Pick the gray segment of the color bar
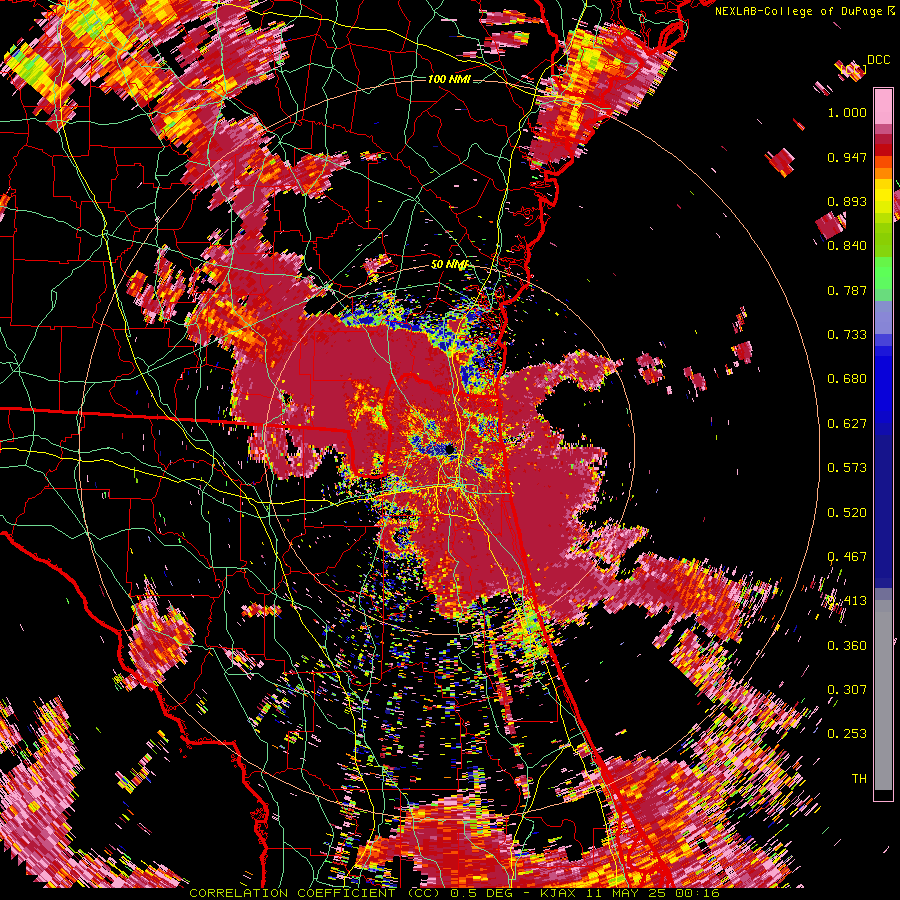The width and height of the screenshot is (900, 900). point(883,695)
